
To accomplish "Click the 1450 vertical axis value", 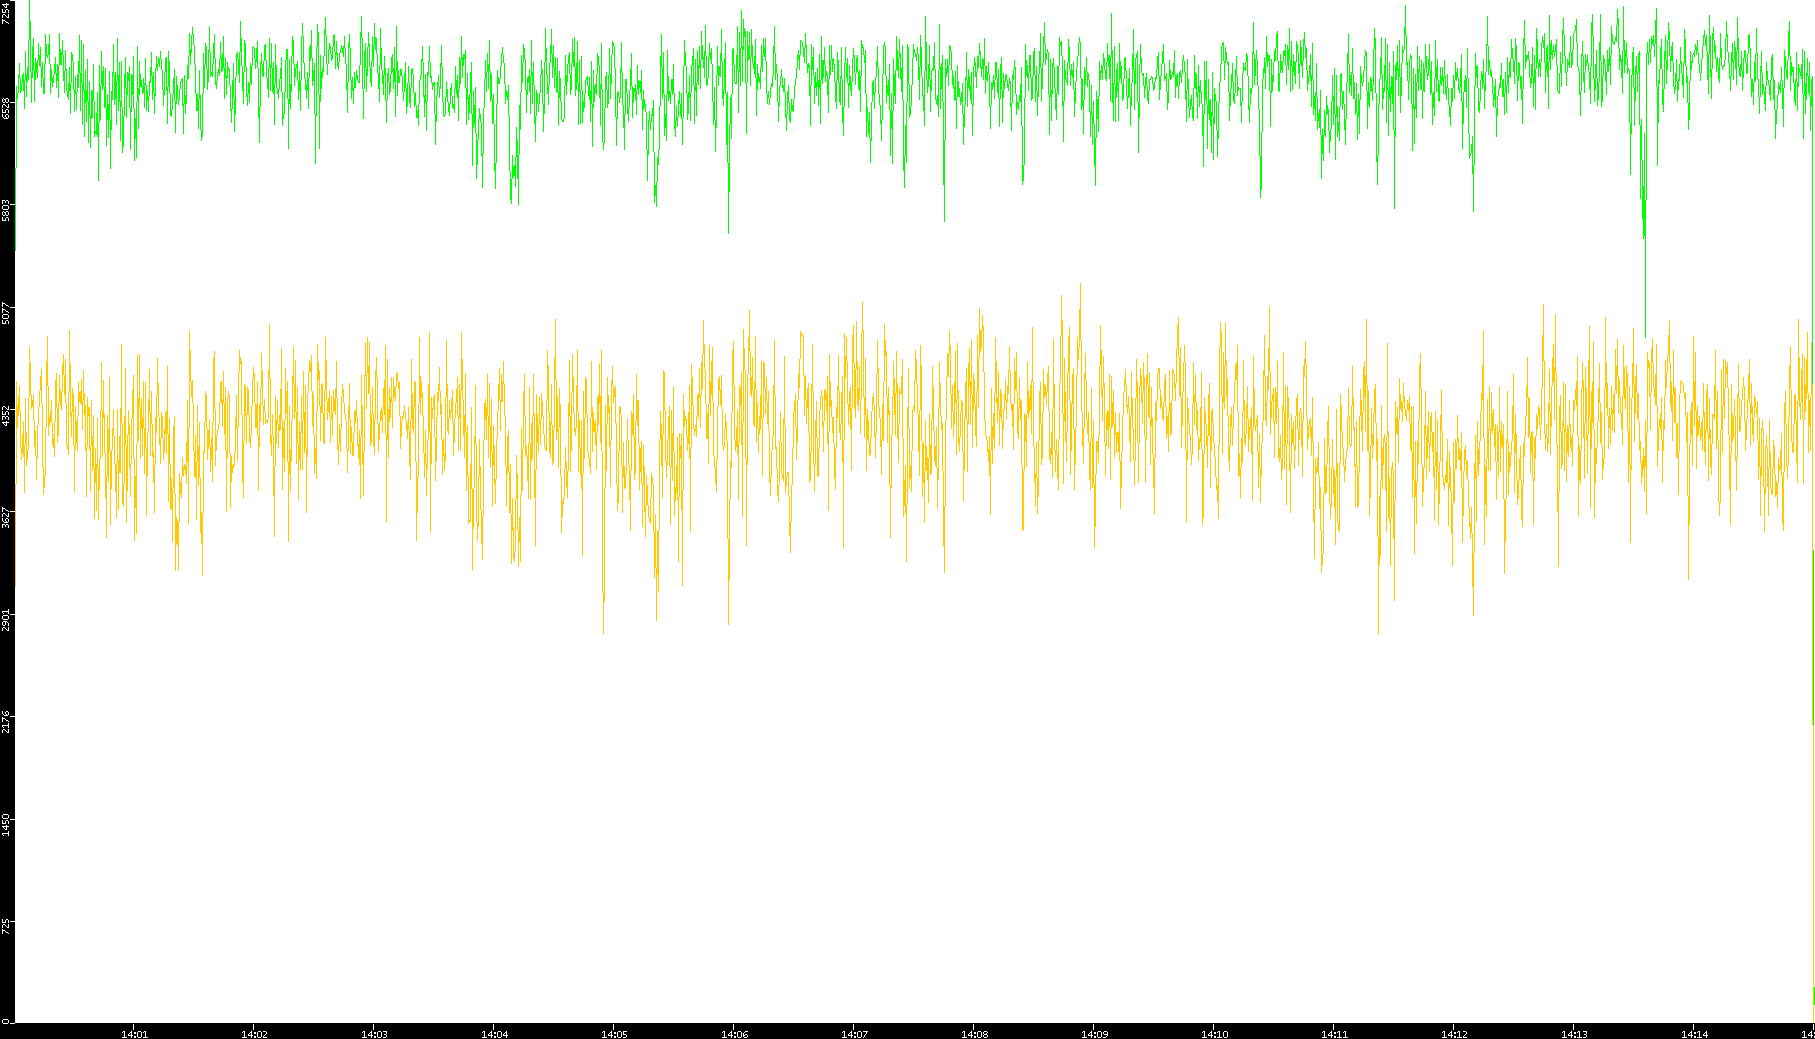I will [x=6, y=824].
